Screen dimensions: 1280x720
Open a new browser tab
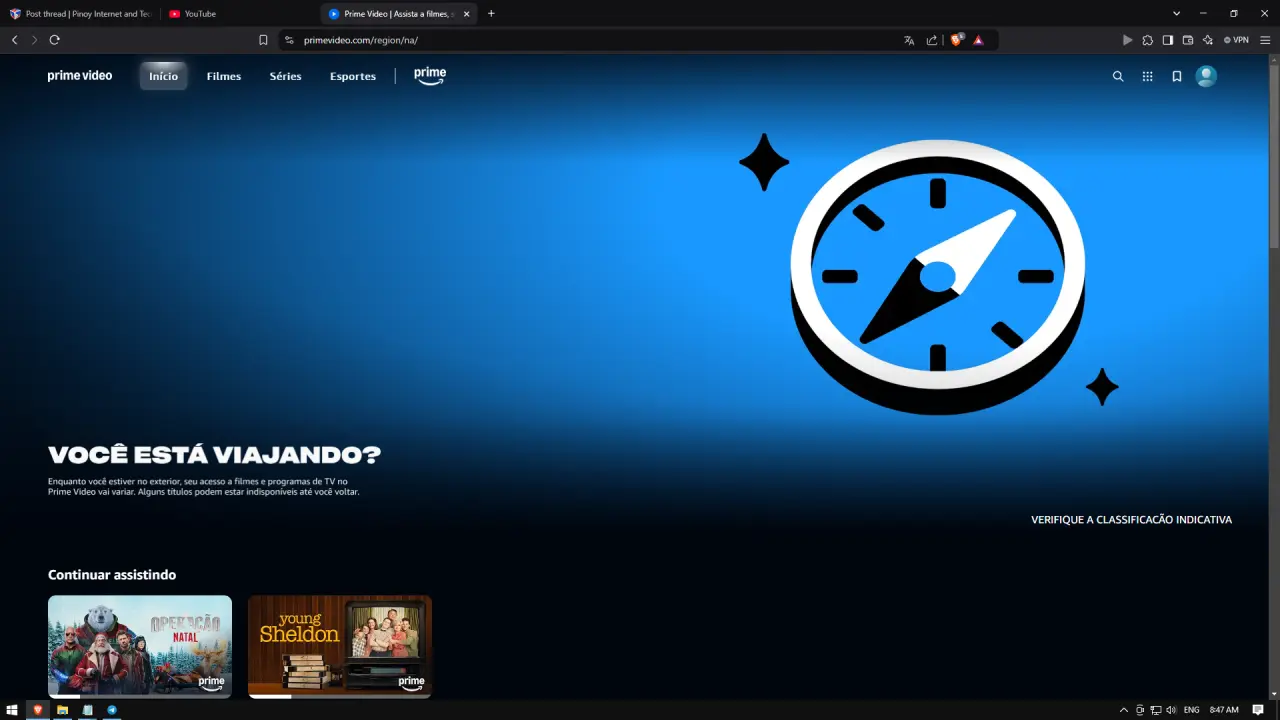491,14
